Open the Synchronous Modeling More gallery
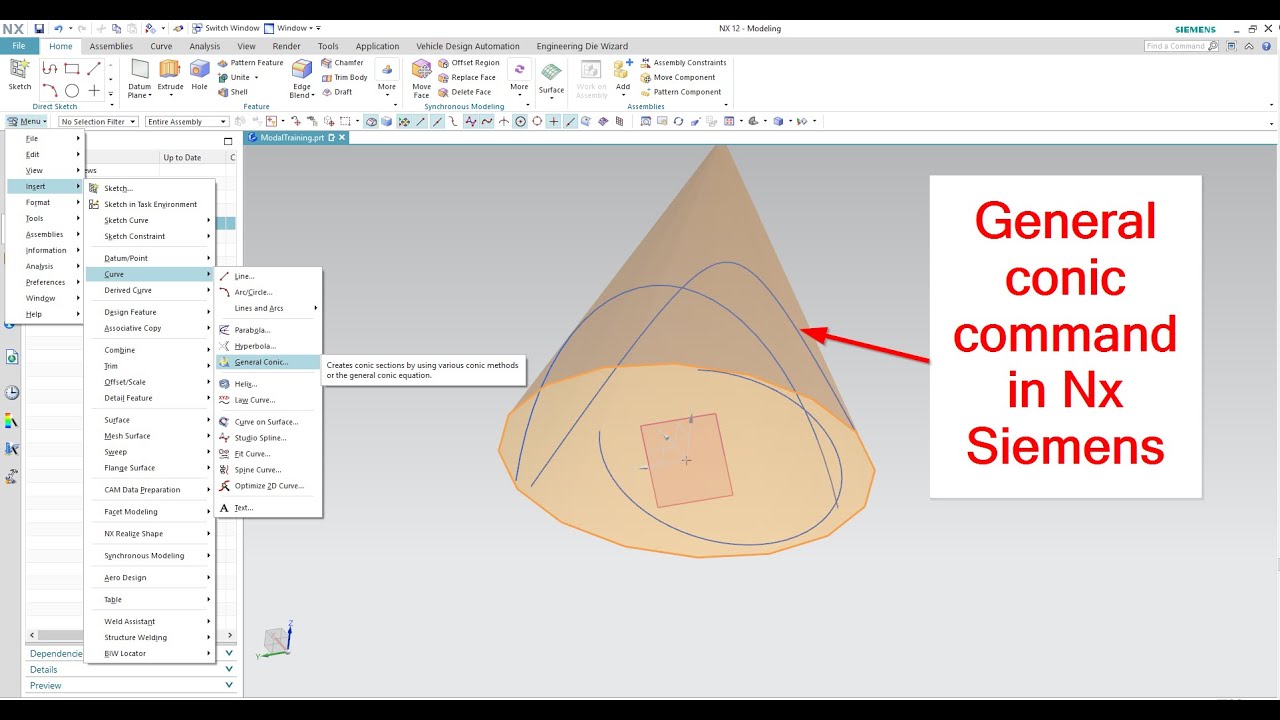 point(519,77)
